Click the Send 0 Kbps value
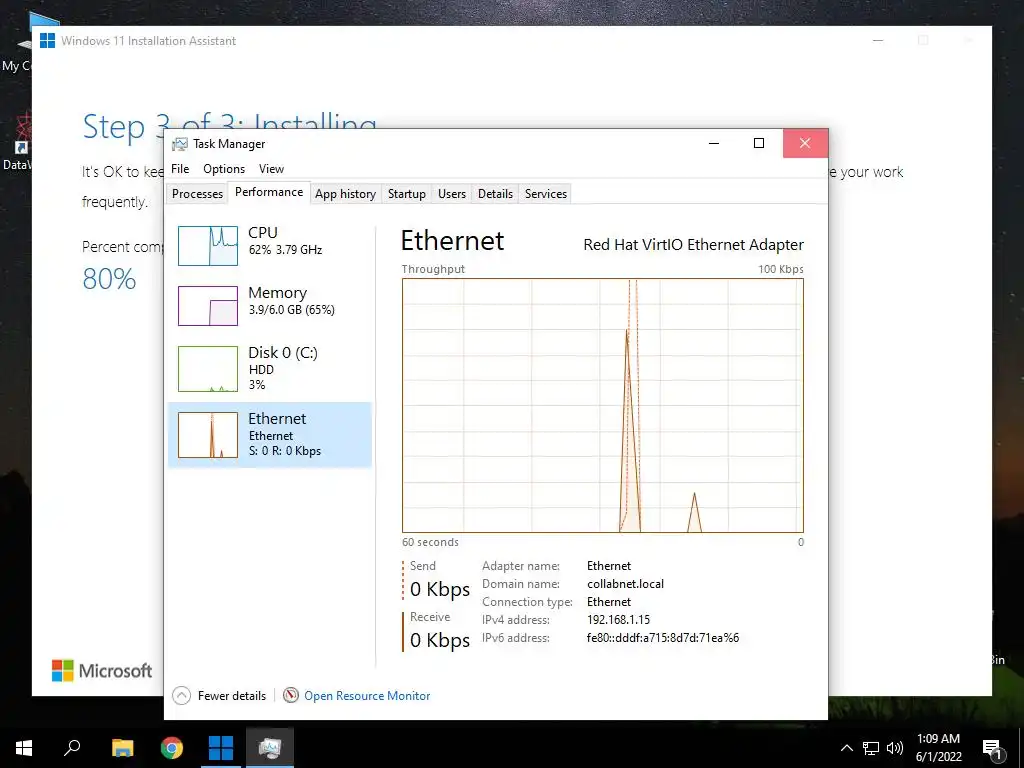The height and width of the screenshot is (768, 1024). pyautogui.click(x=440, y=589)
